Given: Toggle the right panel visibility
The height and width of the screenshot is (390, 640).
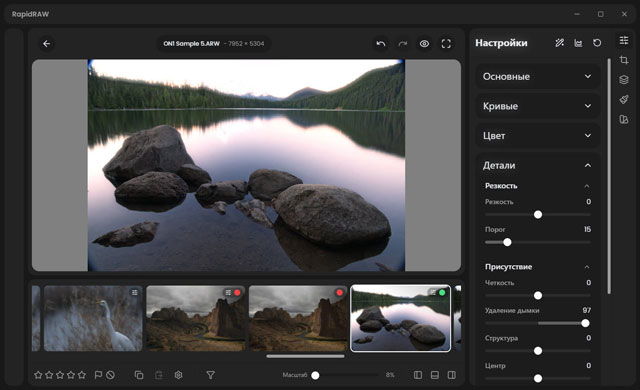Looking at the screenshot, I should click(451, 375).
